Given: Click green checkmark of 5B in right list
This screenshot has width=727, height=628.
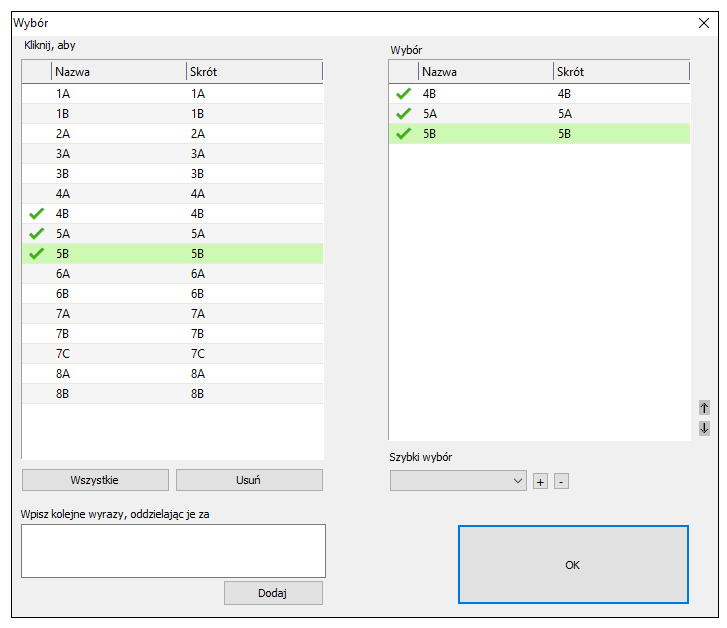Looking at the screenshot, I should click(404, 134).
